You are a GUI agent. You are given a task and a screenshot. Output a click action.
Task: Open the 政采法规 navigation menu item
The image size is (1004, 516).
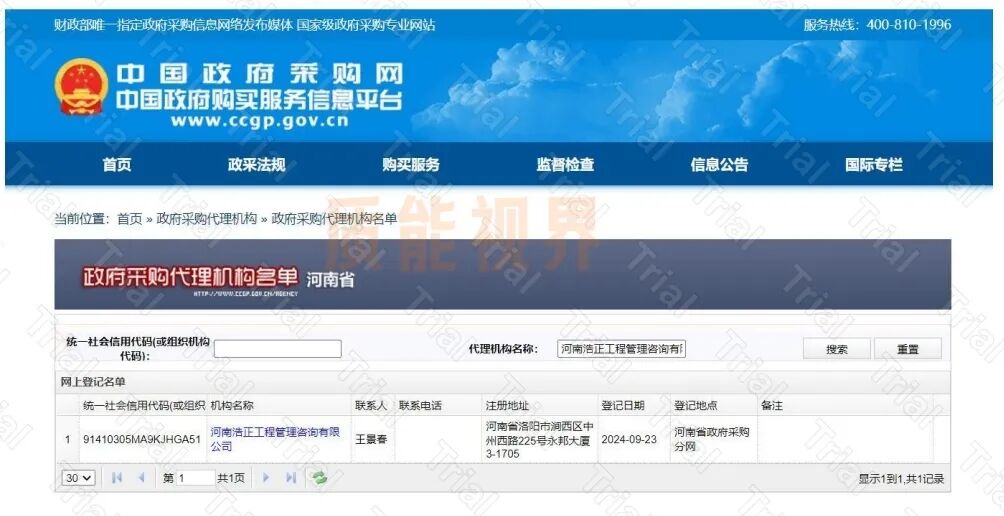click(256, 165)
